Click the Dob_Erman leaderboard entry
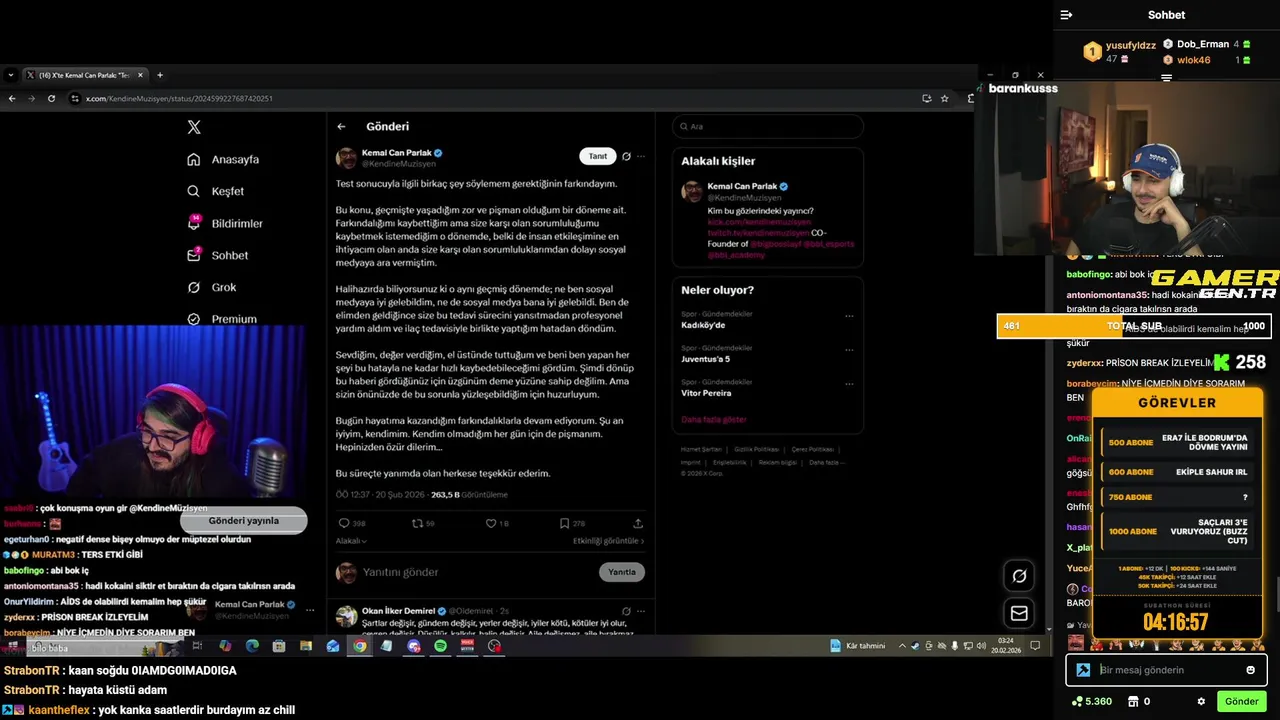Image resolution: width=1280 pixels, height=720 pixels. (x=1209, y=44)
